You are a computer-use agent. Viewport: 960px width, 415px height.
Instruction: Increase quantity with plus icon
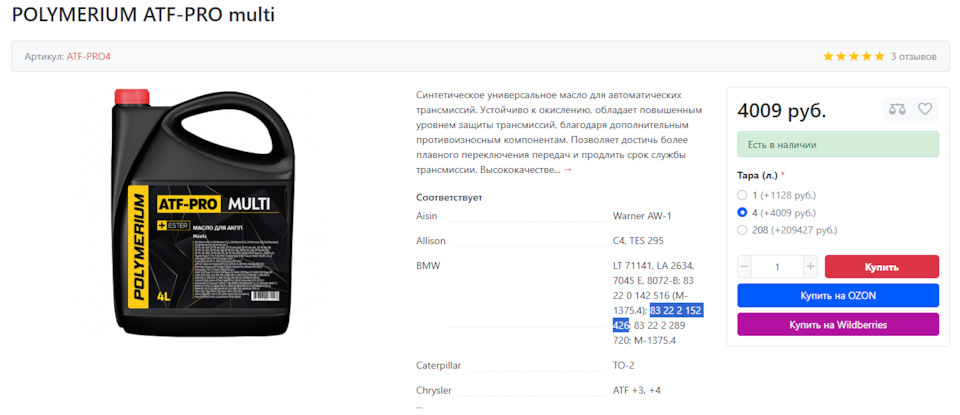point(811,267)
